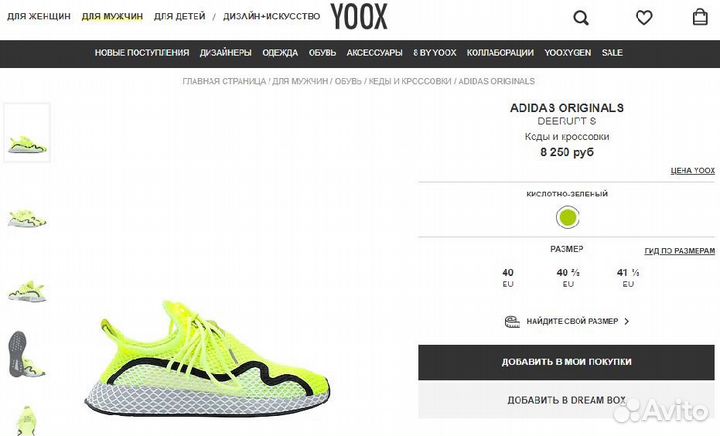
Task: Choose size 40 EU
Action: point(508,278)
